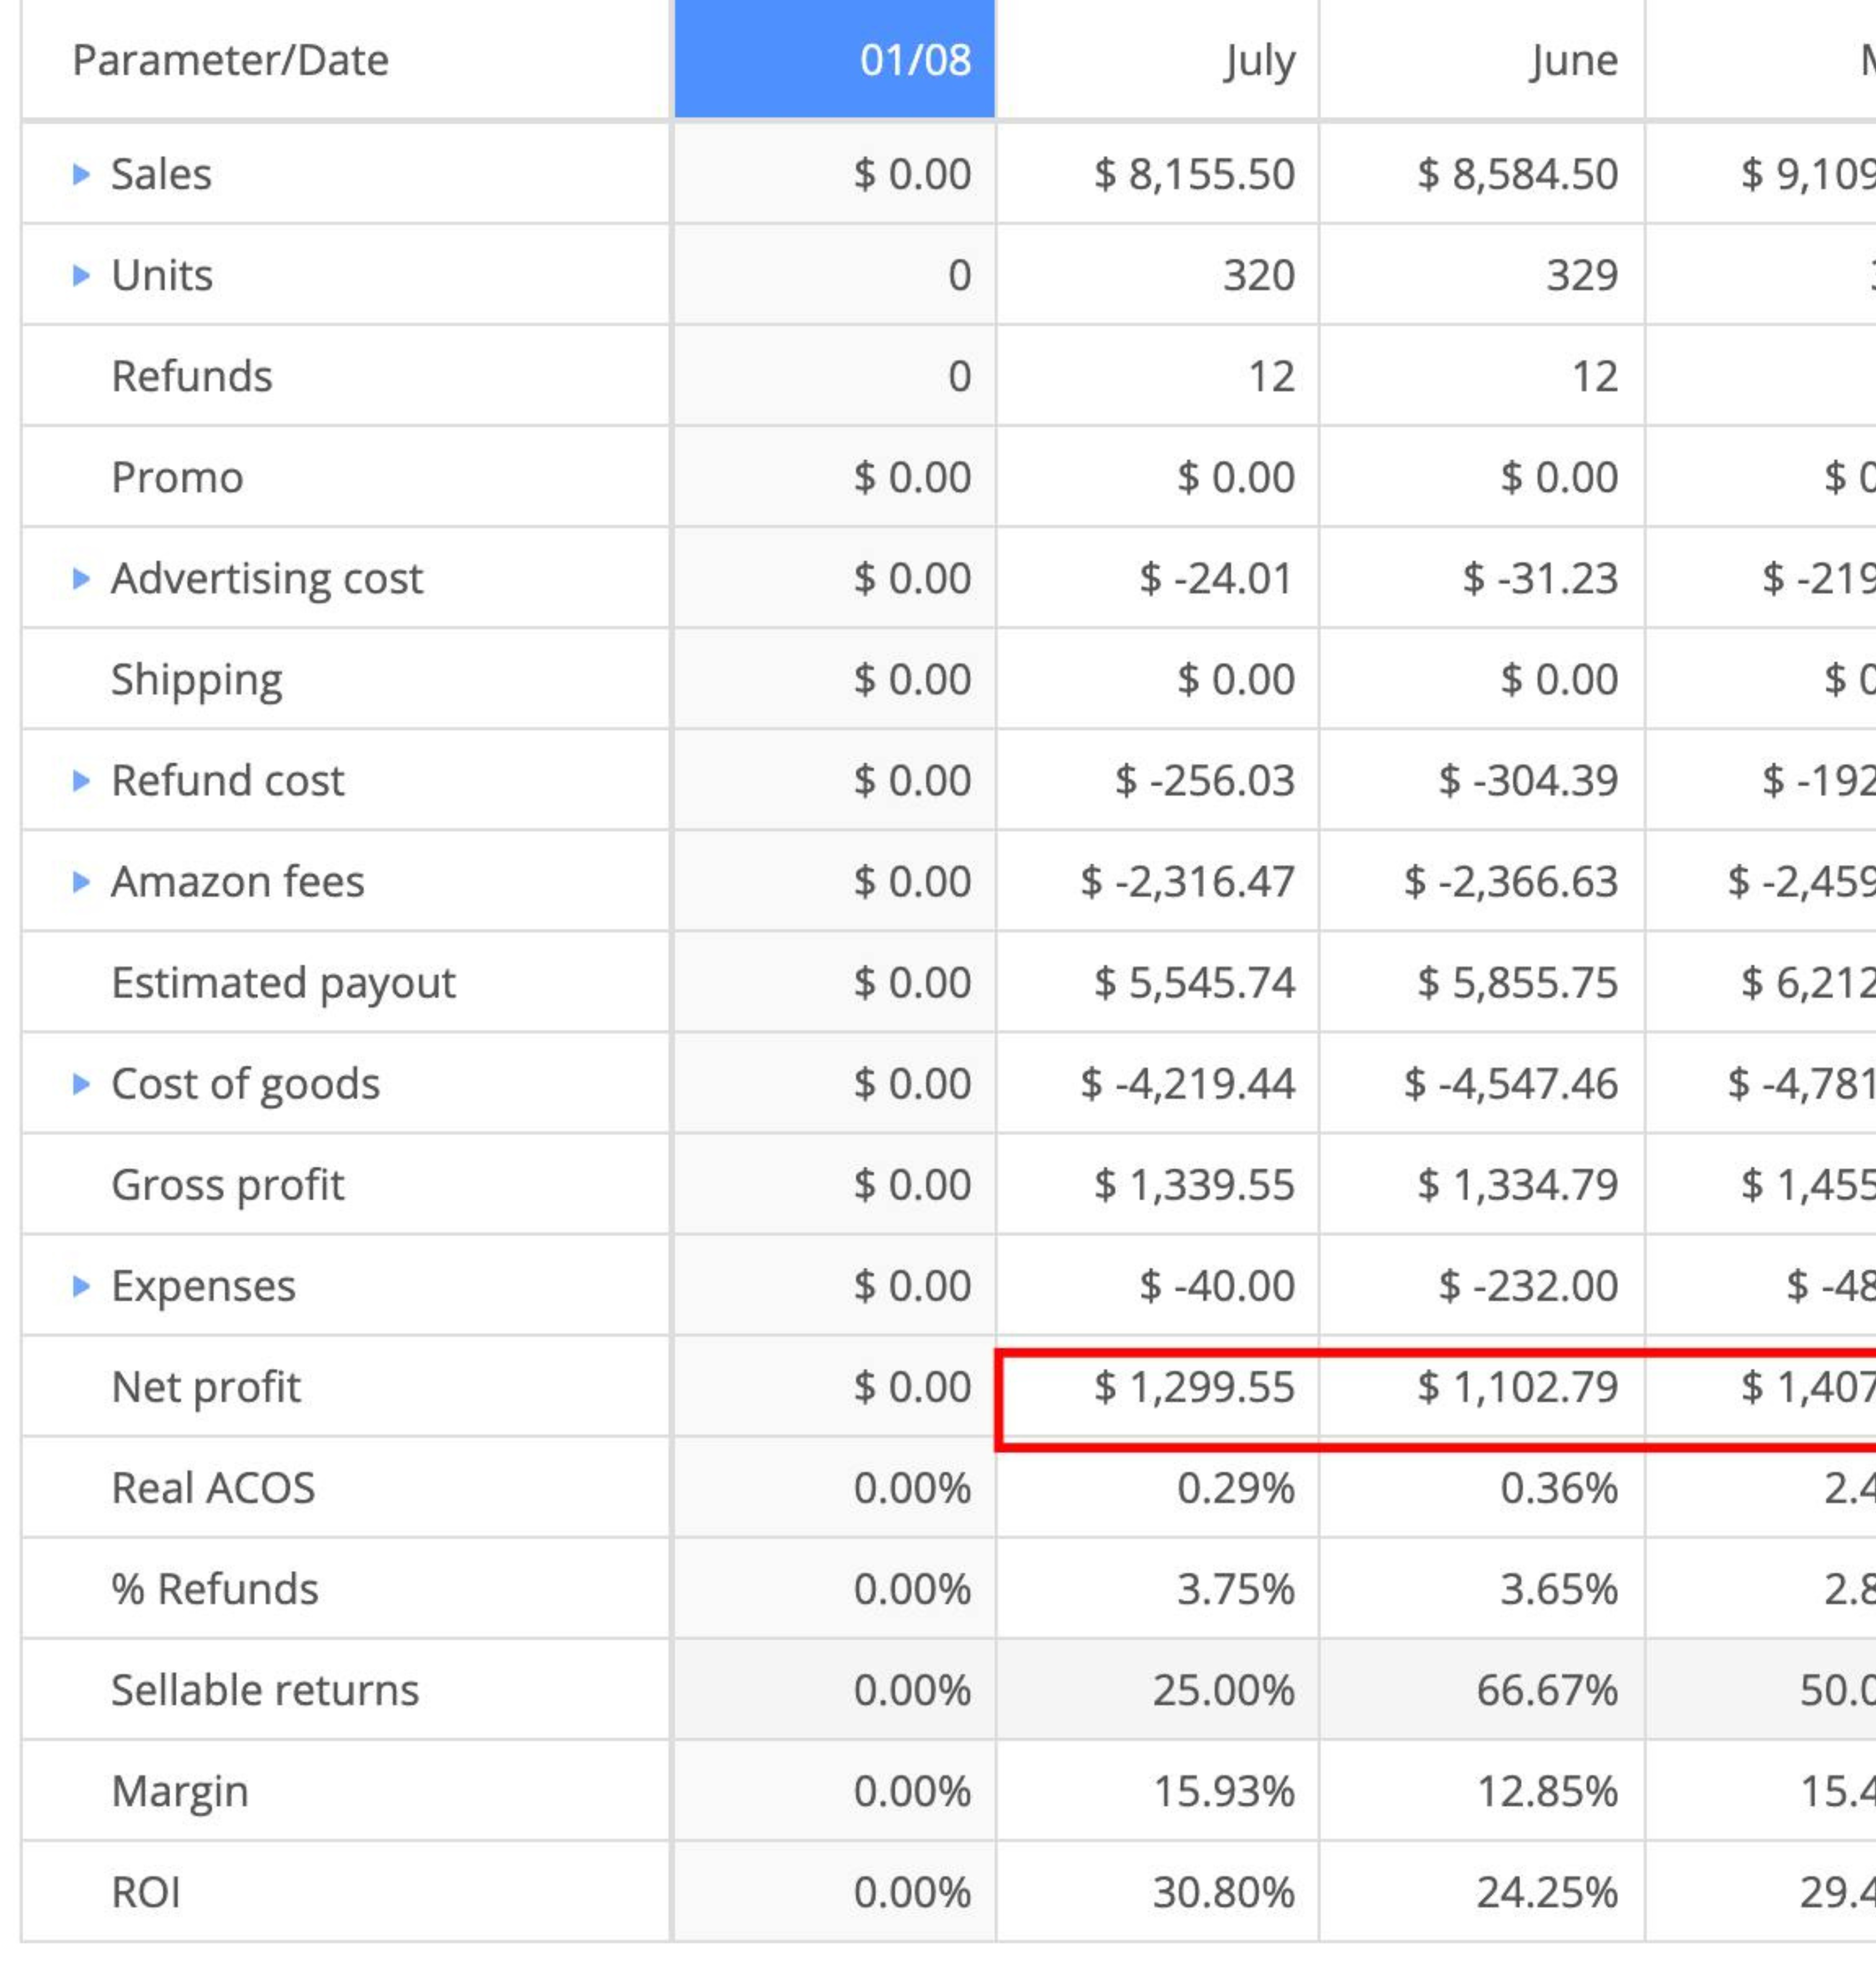
Task: Click June Margin value 12.85%
Action: point(1547,1792)
